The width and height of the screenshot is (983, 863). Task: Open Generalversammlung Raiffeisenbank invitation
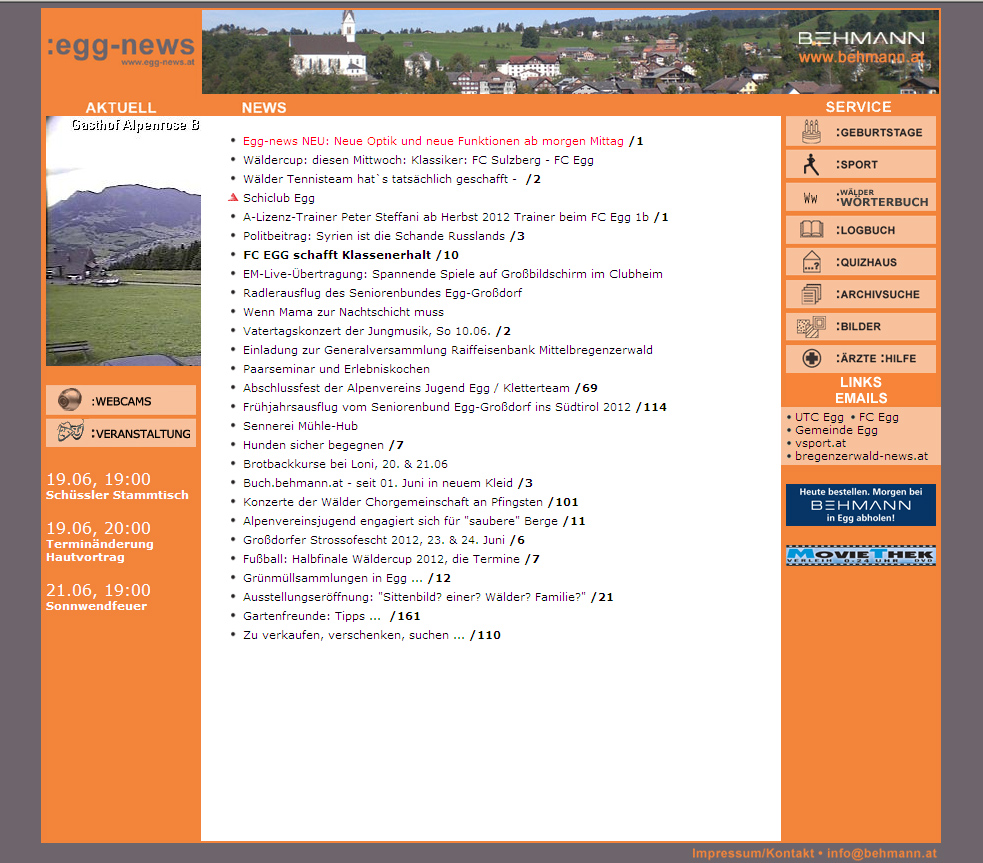coord(448,350)
